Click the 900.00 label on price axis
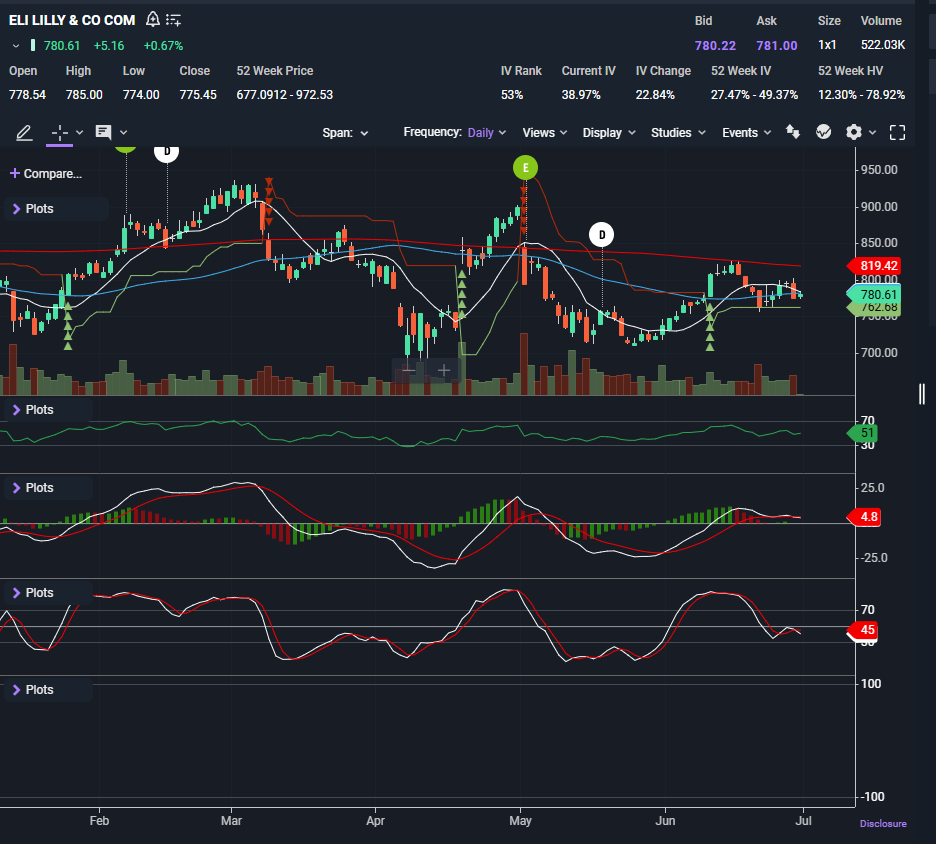This screenshot has width=936, height=844. (879, 207)
